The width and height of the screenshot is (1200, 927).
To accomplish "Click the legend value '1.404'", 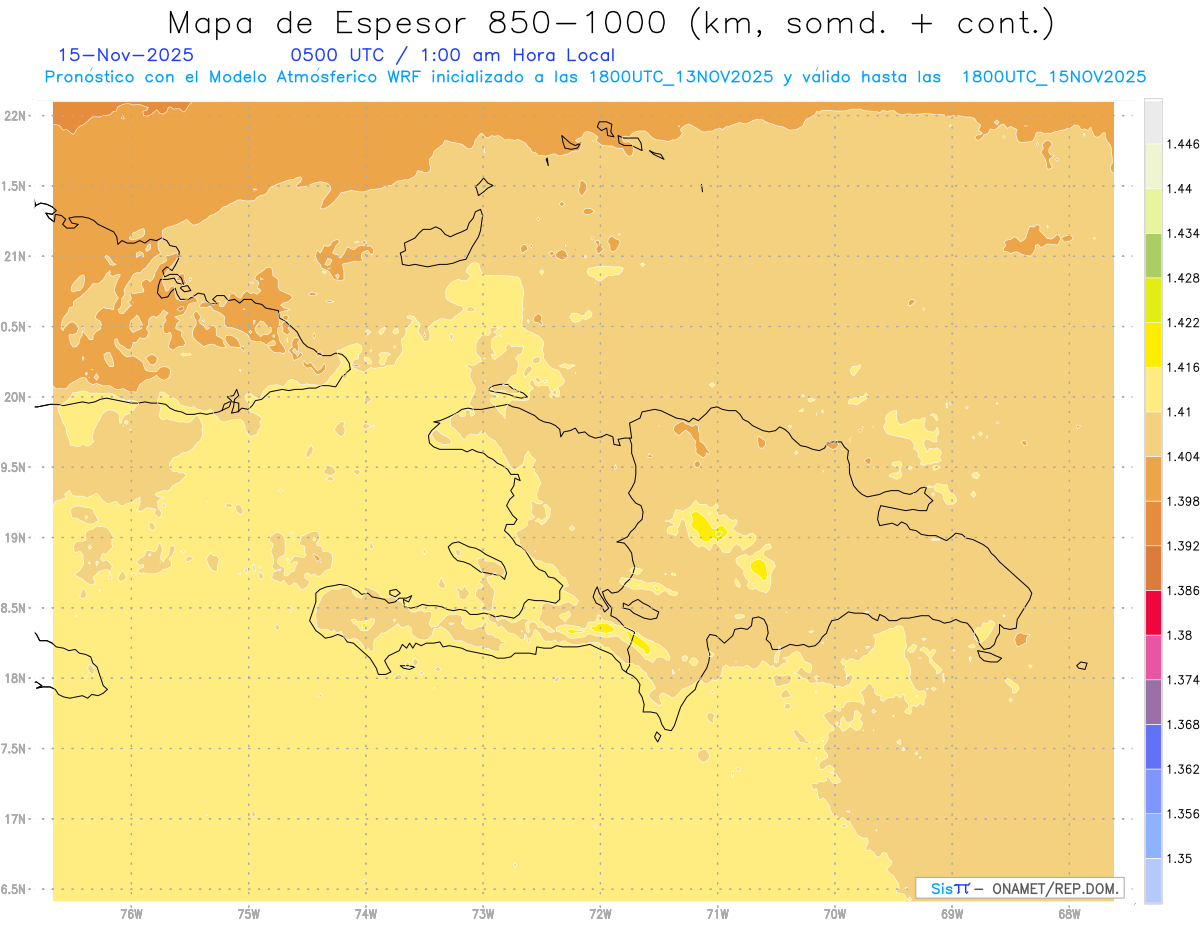I will point(1184,456).
